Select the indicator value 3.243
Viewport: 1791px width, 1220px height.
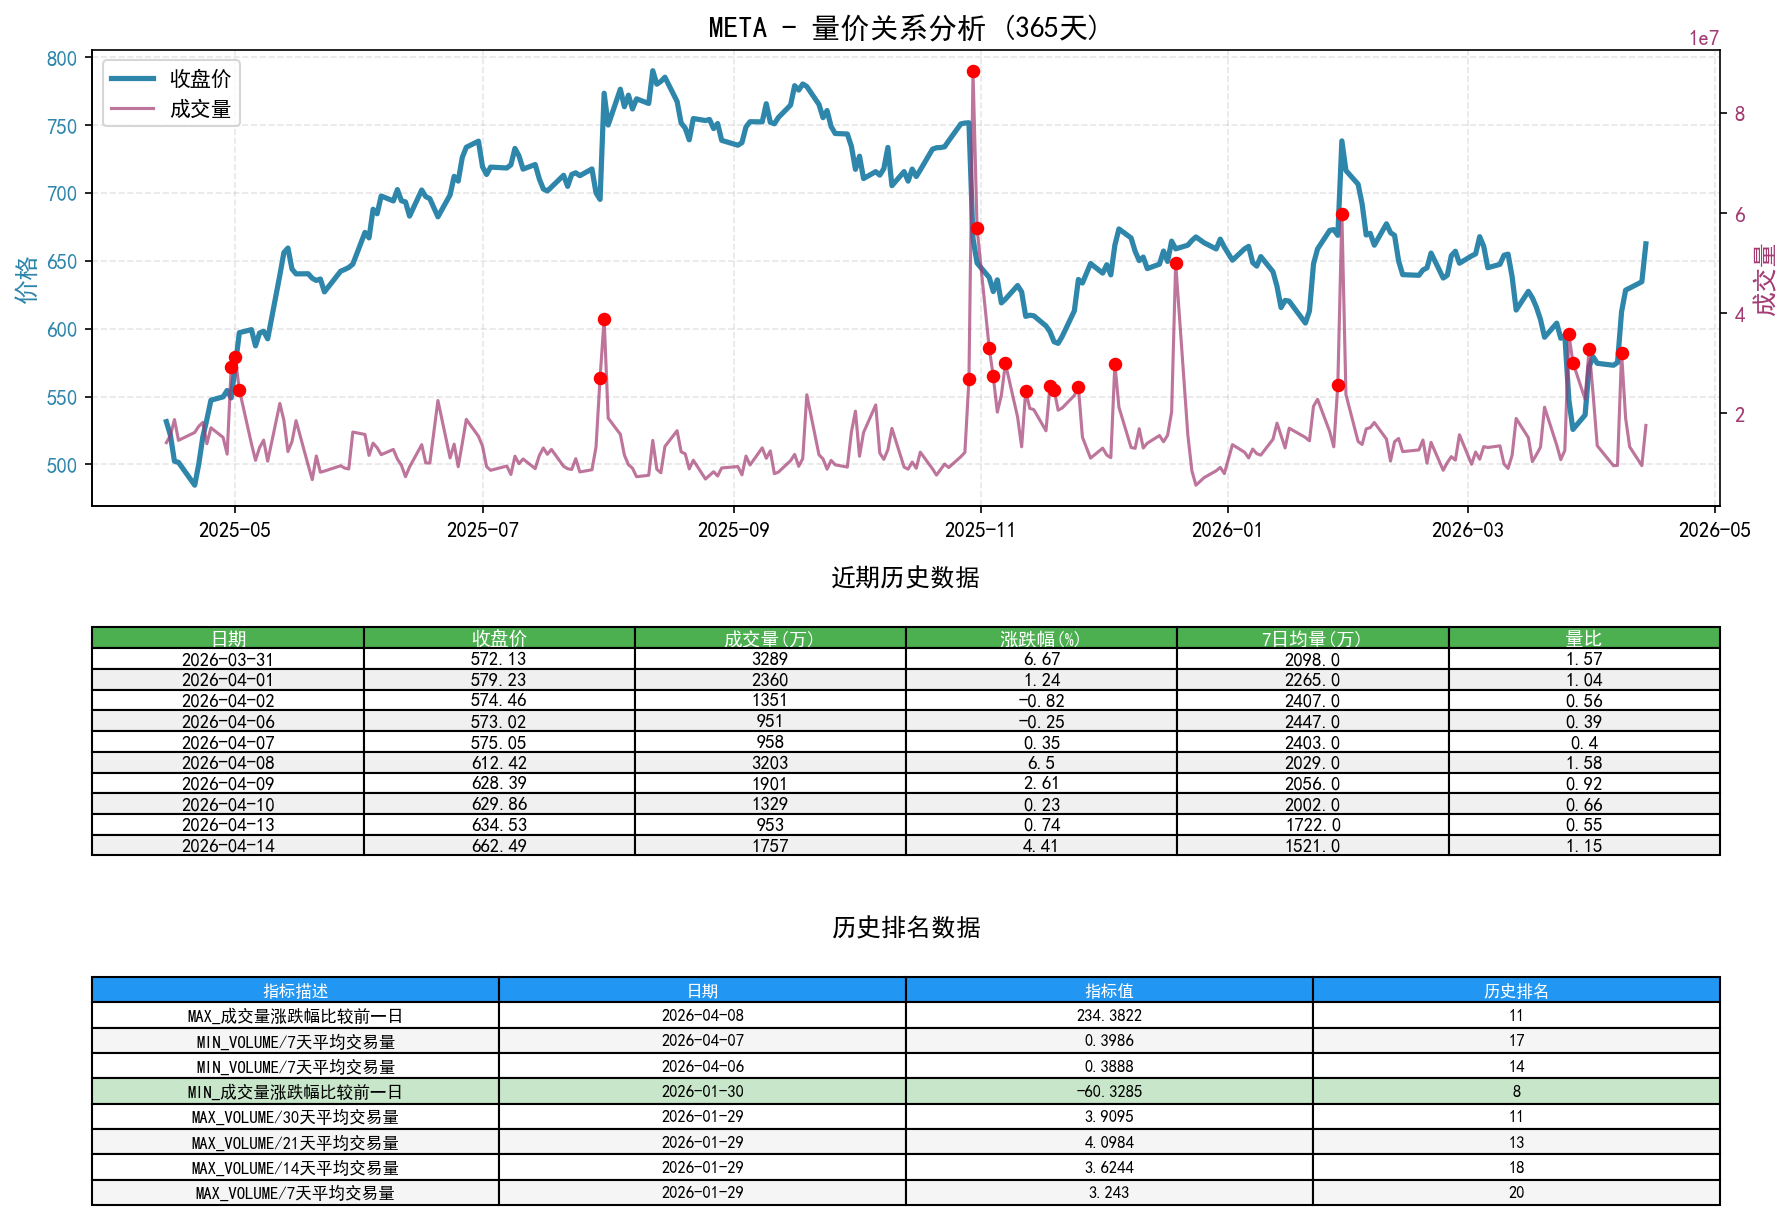[1109, 1193]
